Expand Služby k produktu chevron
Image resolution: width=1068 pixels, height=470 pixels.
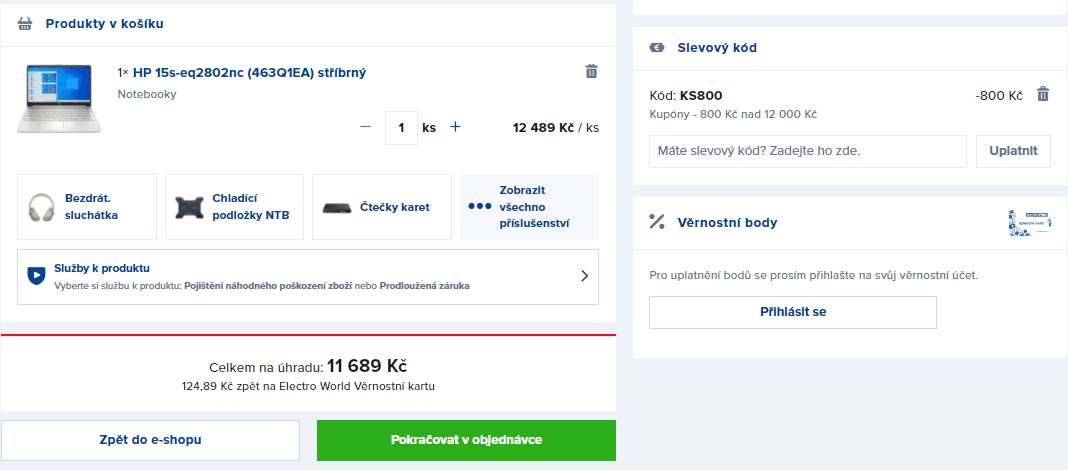pyautogui.click(x=584, y=276)
